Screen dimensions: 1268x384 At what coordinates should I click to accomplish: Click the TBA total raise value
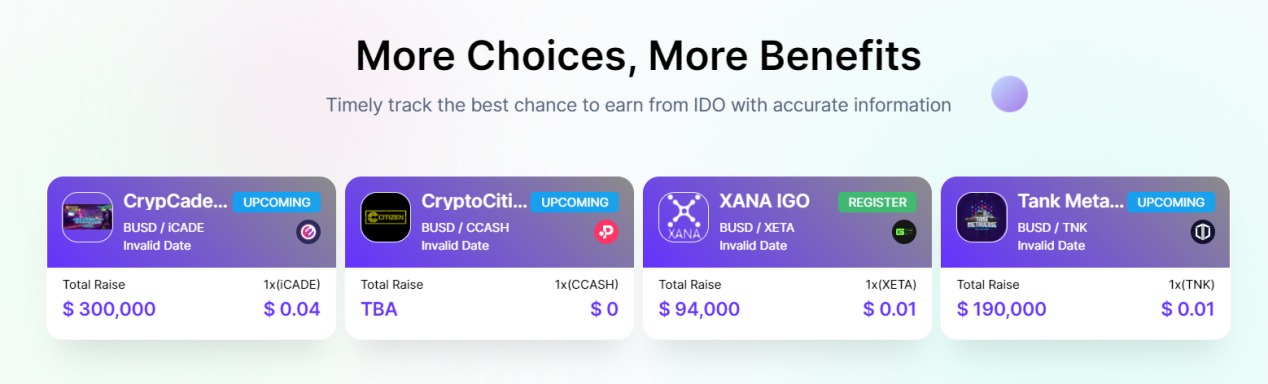click(379, 309)
